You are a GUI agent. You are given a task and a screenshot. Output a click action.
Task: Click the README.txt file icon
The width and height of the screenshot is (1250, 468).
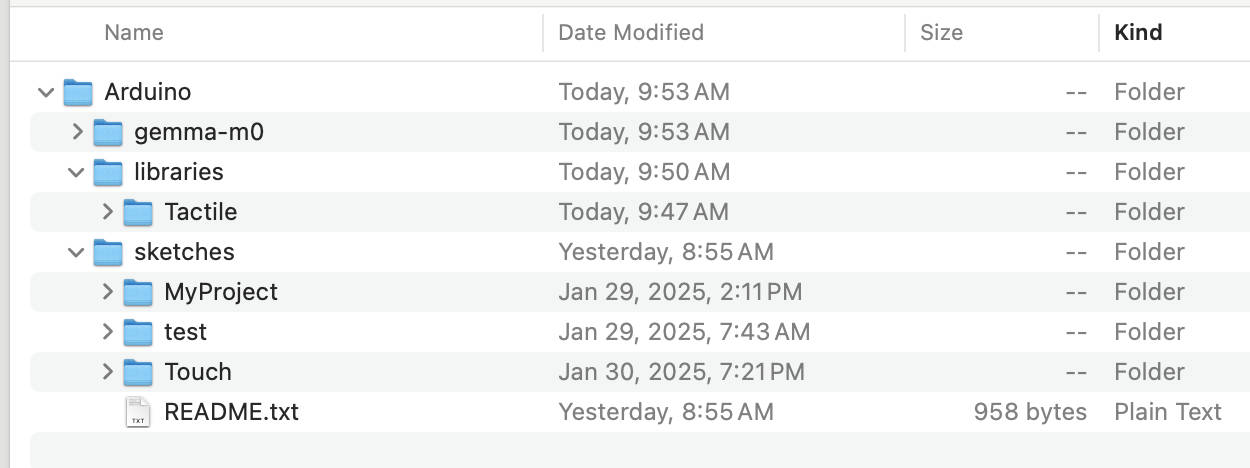tap(138, 412)
